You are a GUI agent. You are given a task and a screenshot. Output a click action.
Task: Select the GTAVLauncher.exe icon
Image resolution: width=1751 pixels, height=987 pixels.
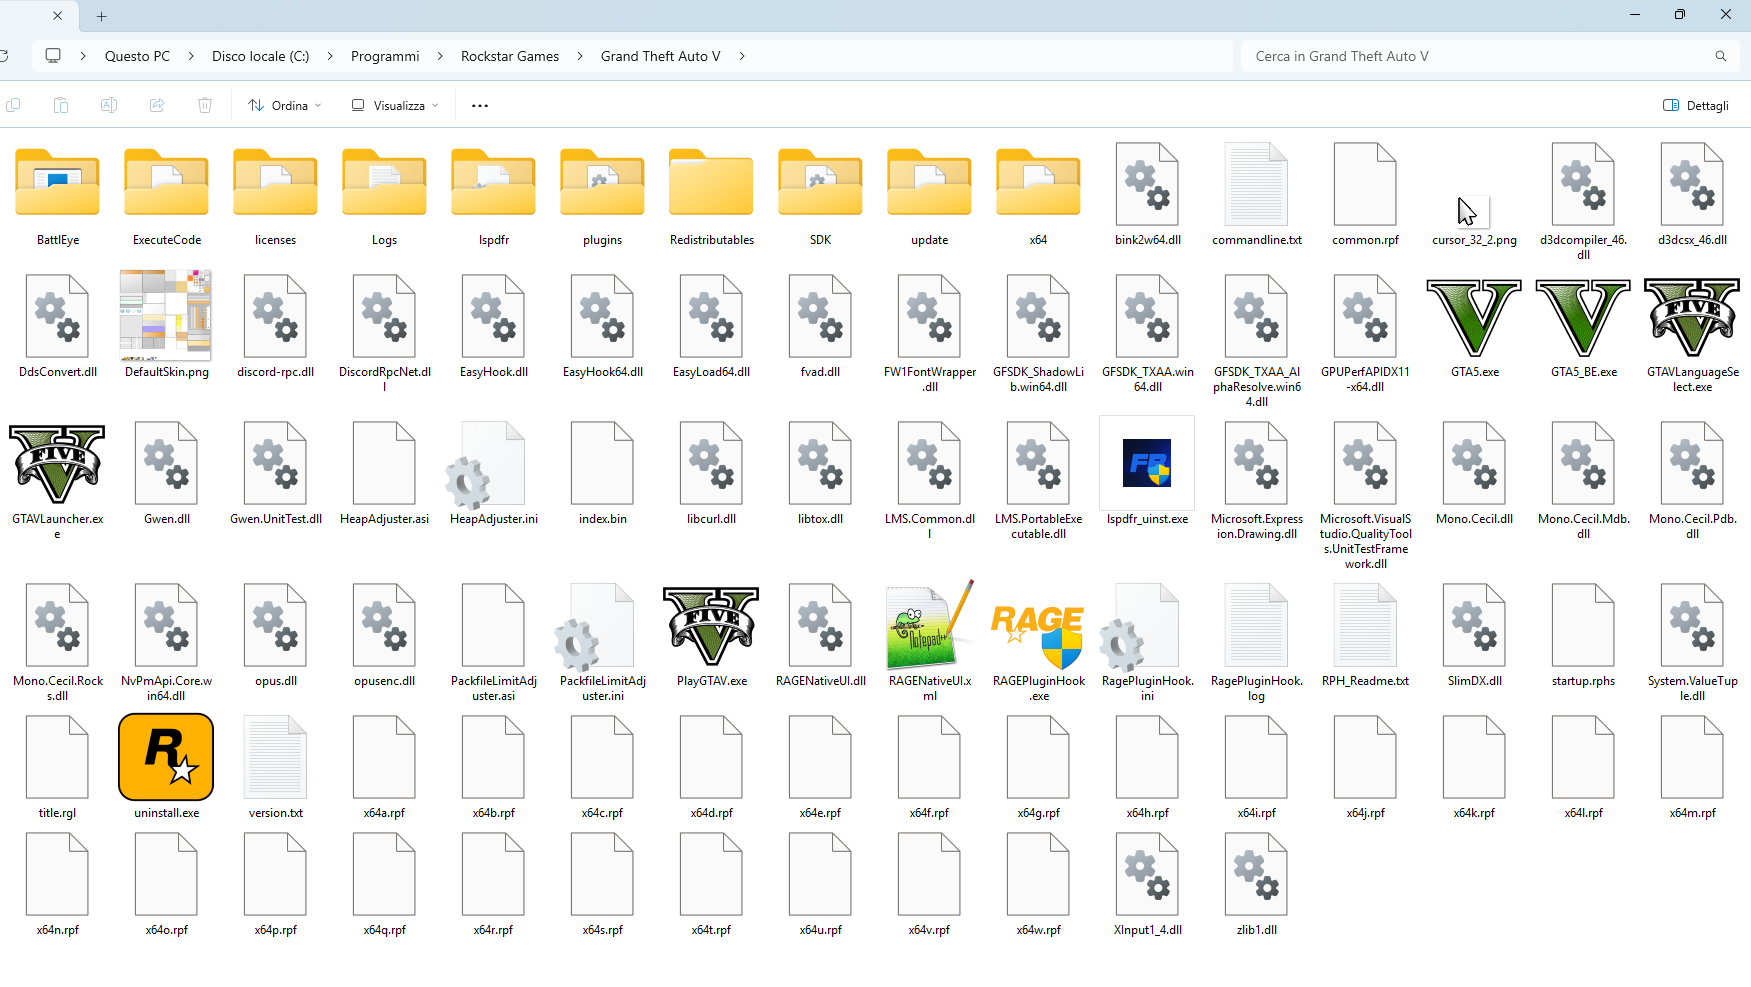pyautogui.click(x=57, y=464)
